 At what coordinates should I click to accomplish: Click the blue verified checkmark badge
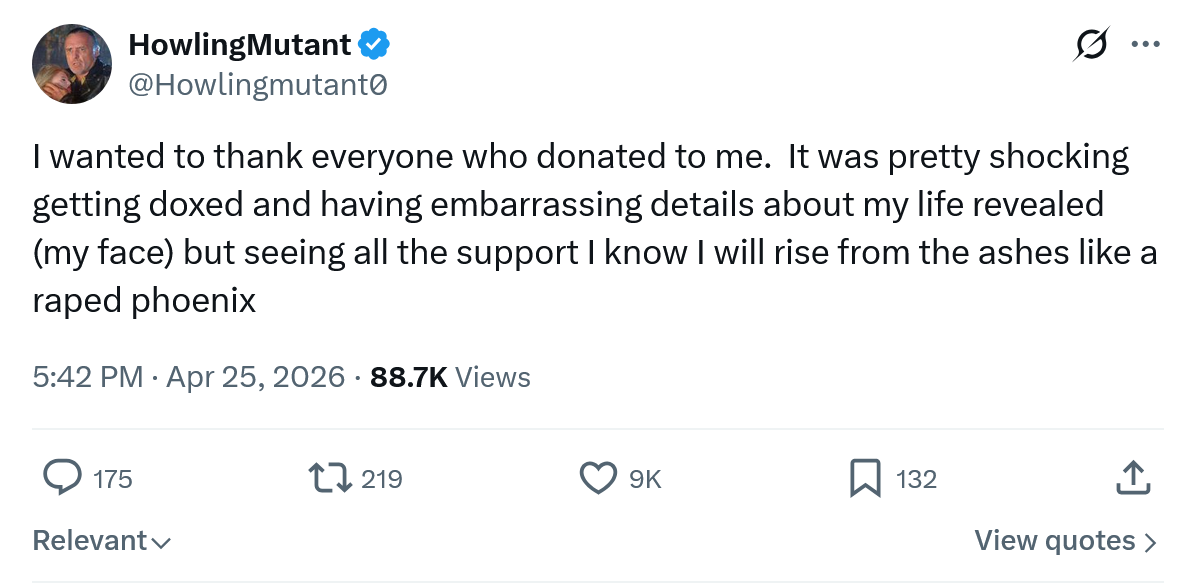click(375, 45)
